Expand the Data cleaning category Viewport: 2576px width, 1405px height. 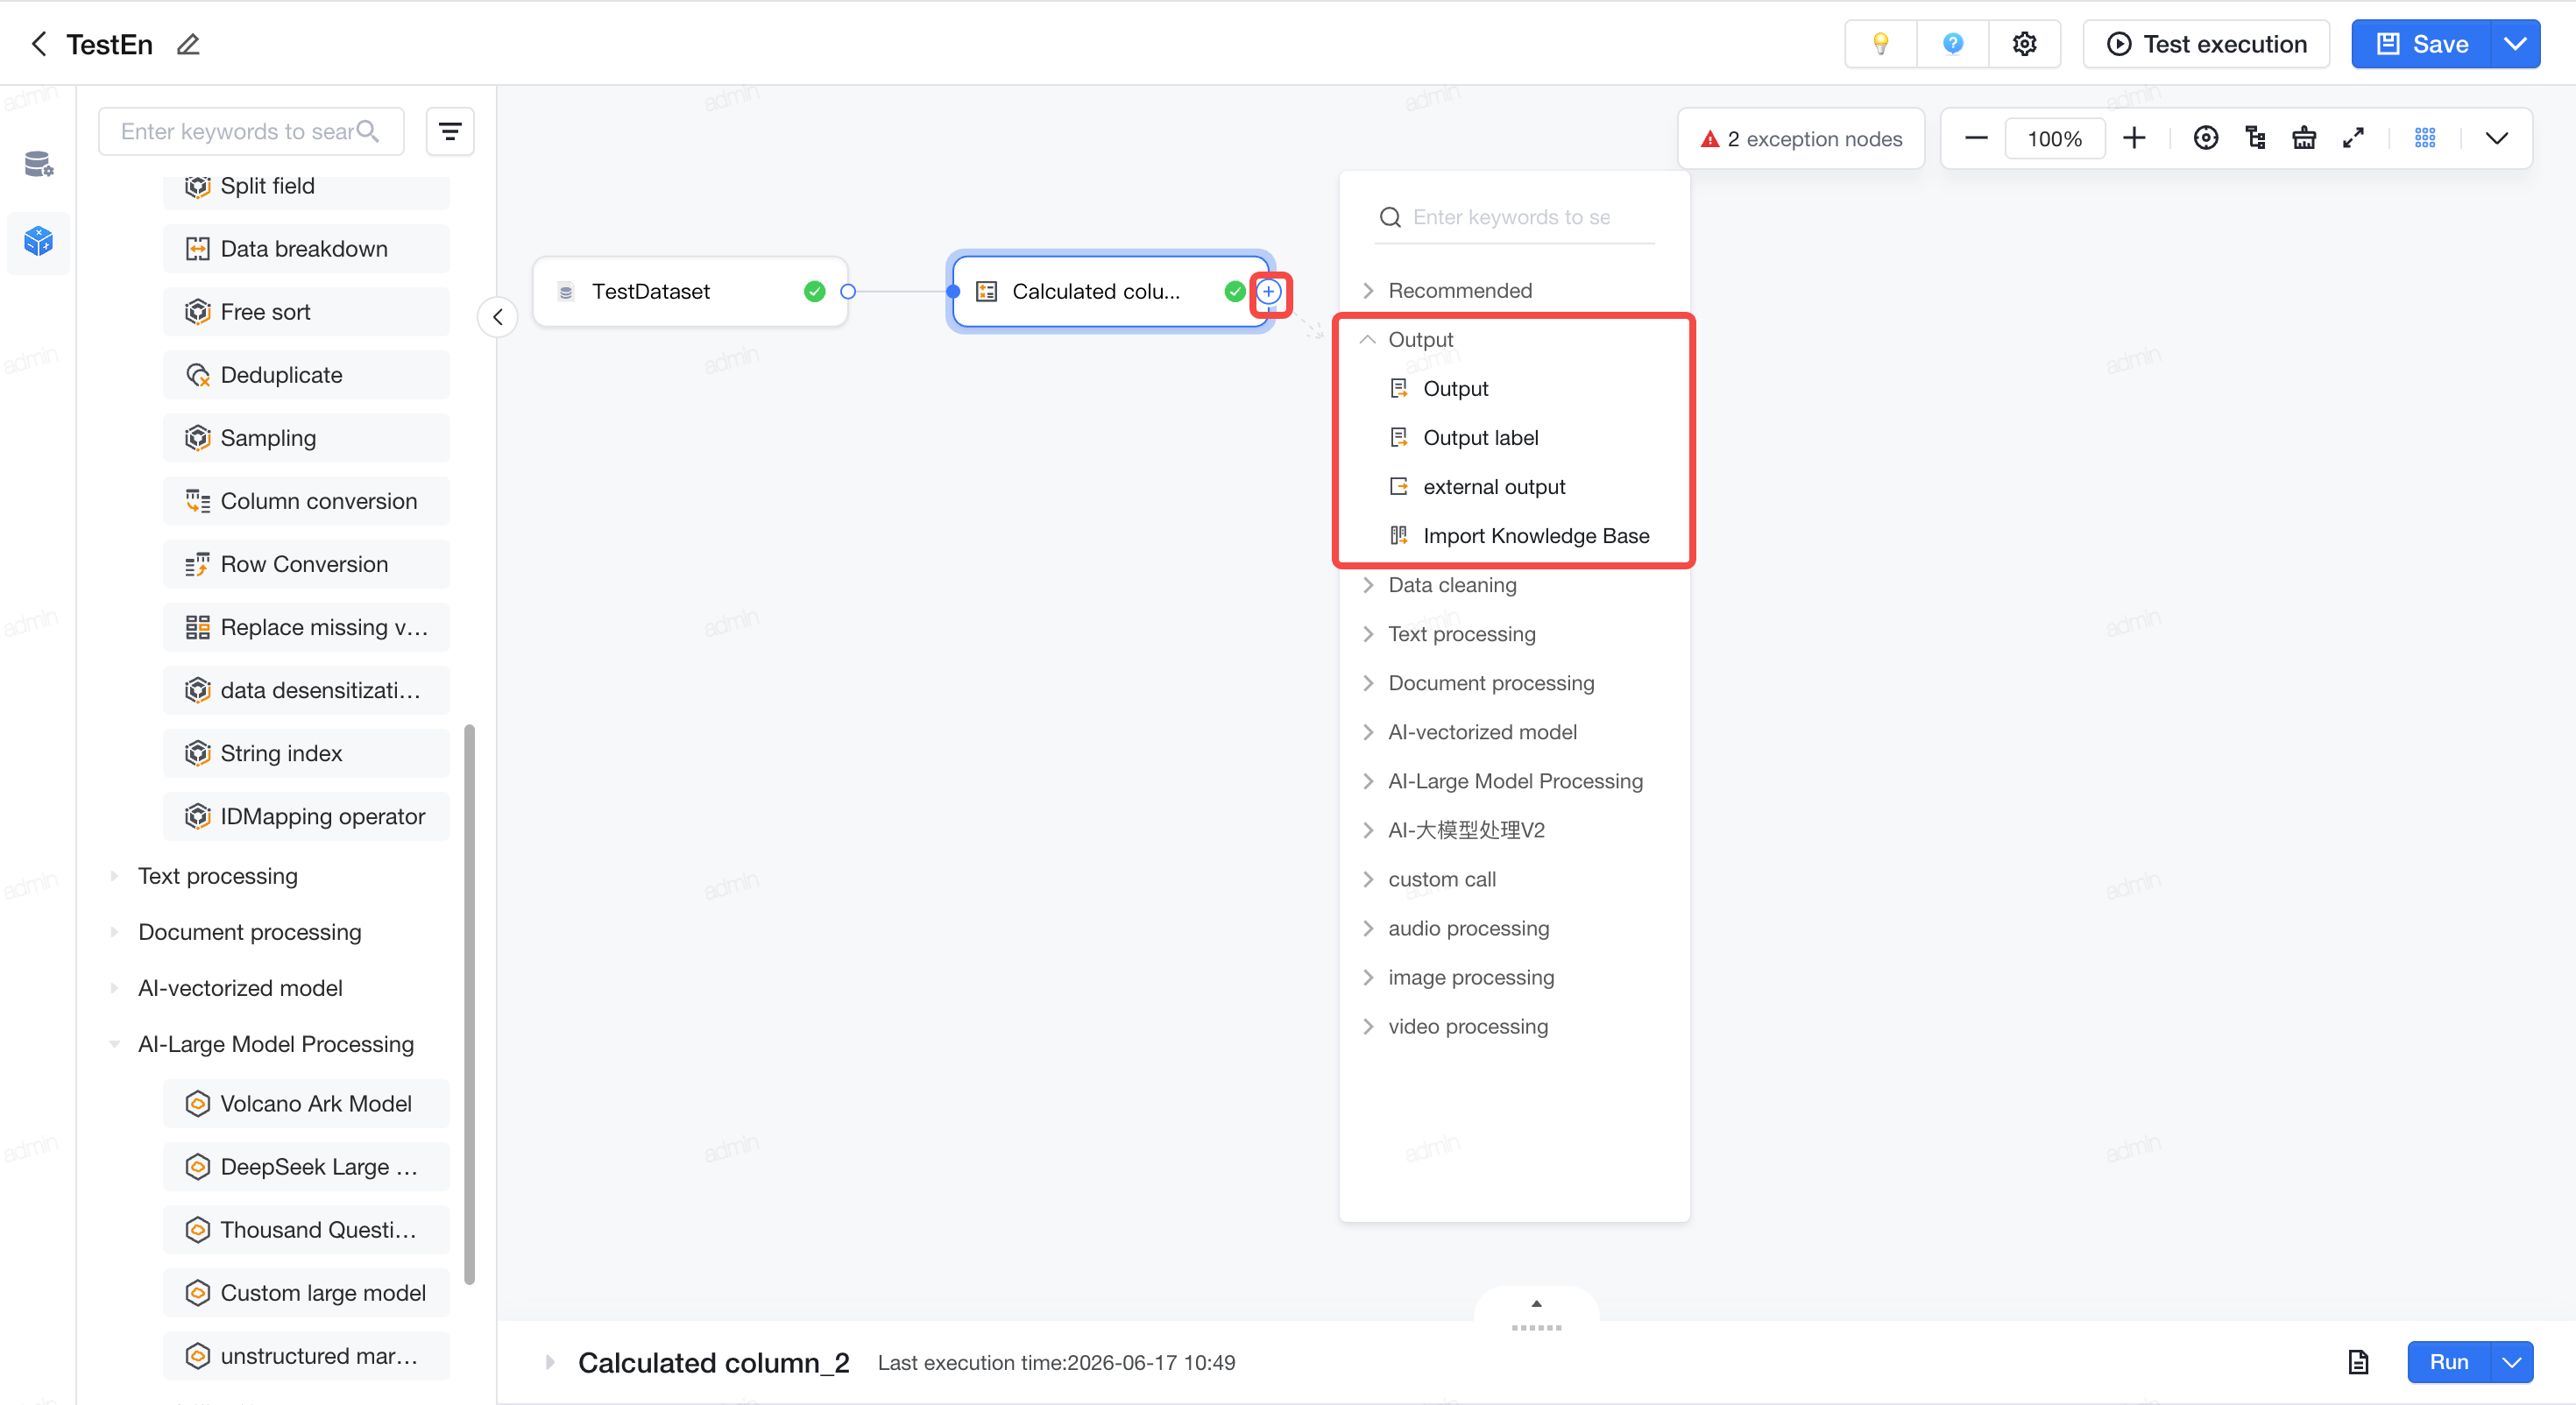pyautogui.click(x=1452, y=585)
